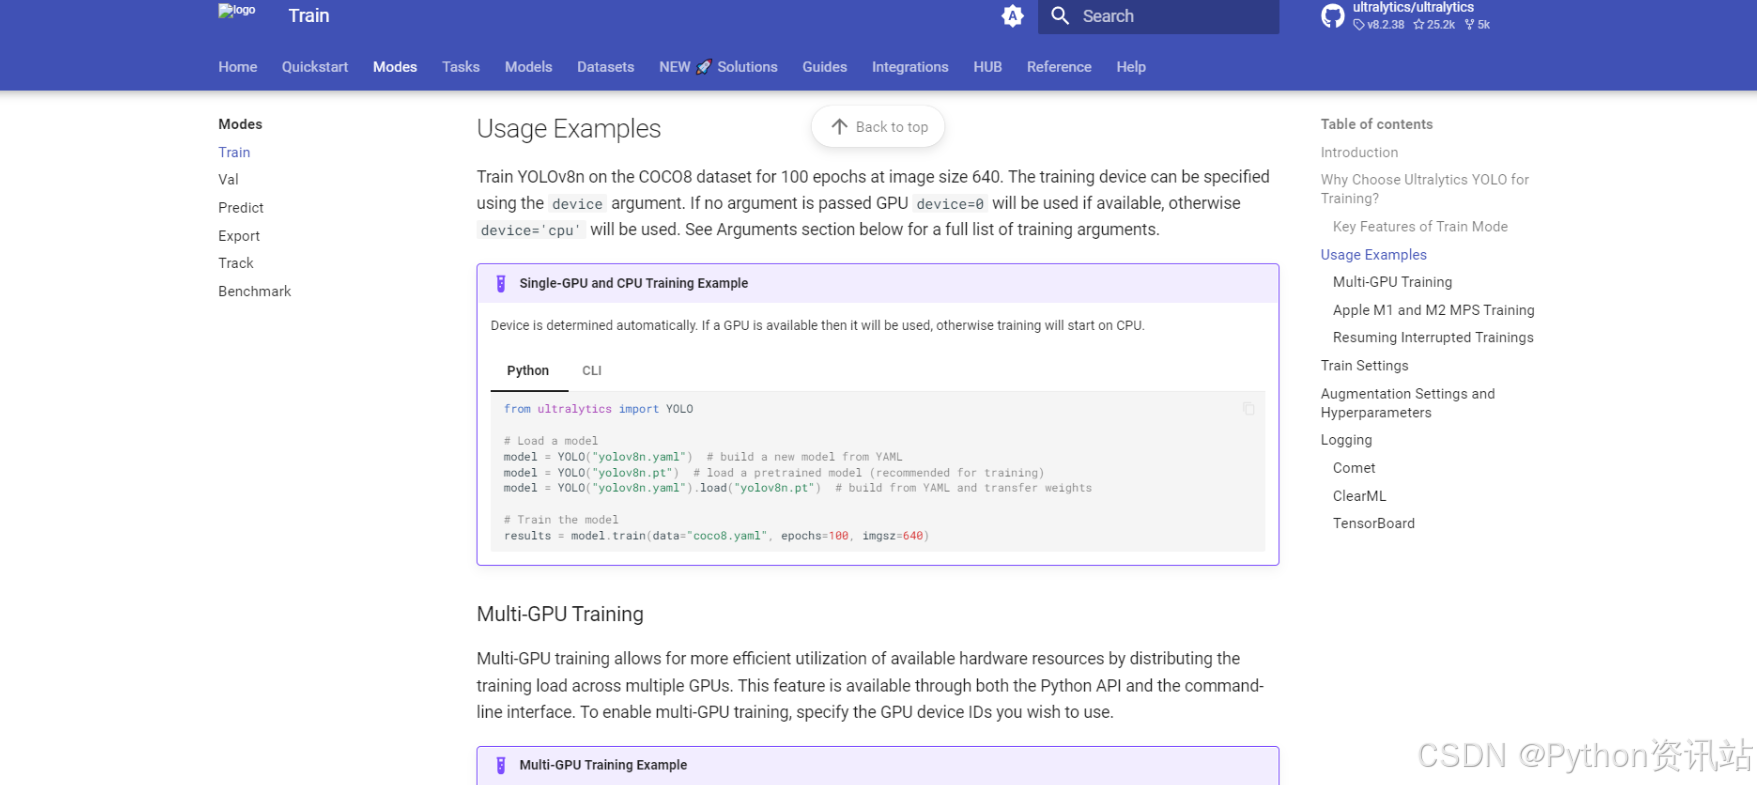Jump to Apple M1 and M2 MPS Training
Image resolution: width=1757 pixels, height=785 pixels.
point(1433,310)
